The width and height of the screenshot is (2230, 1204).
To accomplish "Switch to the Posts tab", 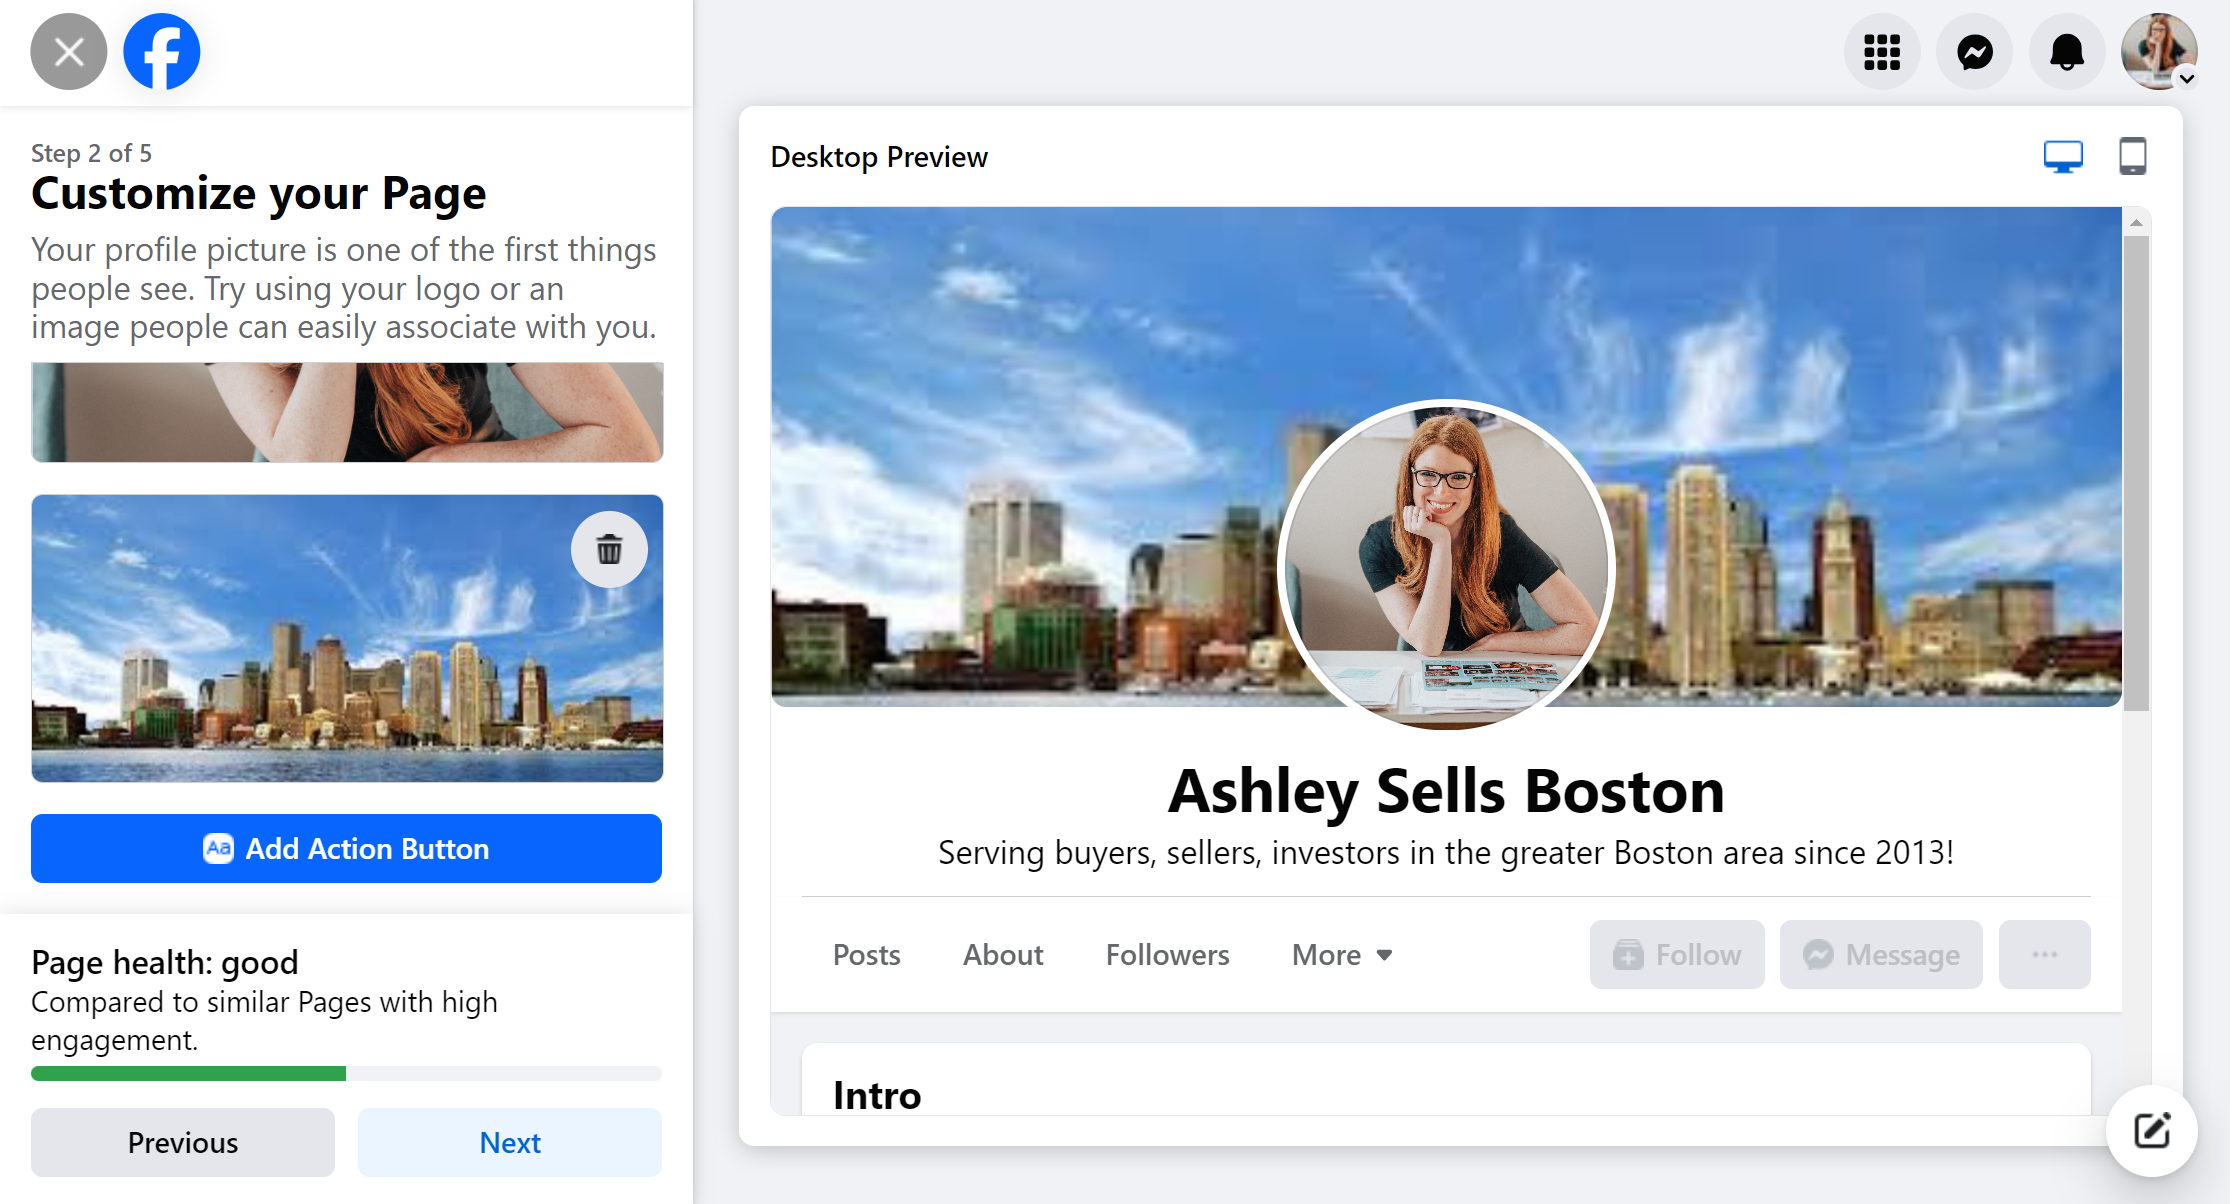I will [x=866, y=955].
